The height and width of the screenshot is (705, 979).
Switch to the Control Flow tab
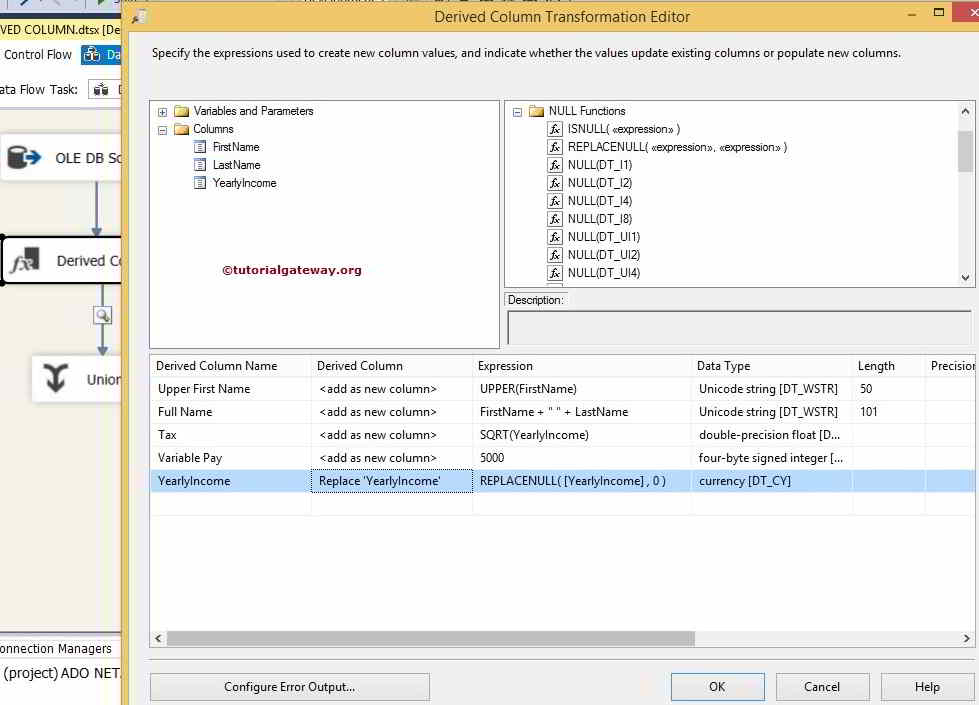click(37, 55)
